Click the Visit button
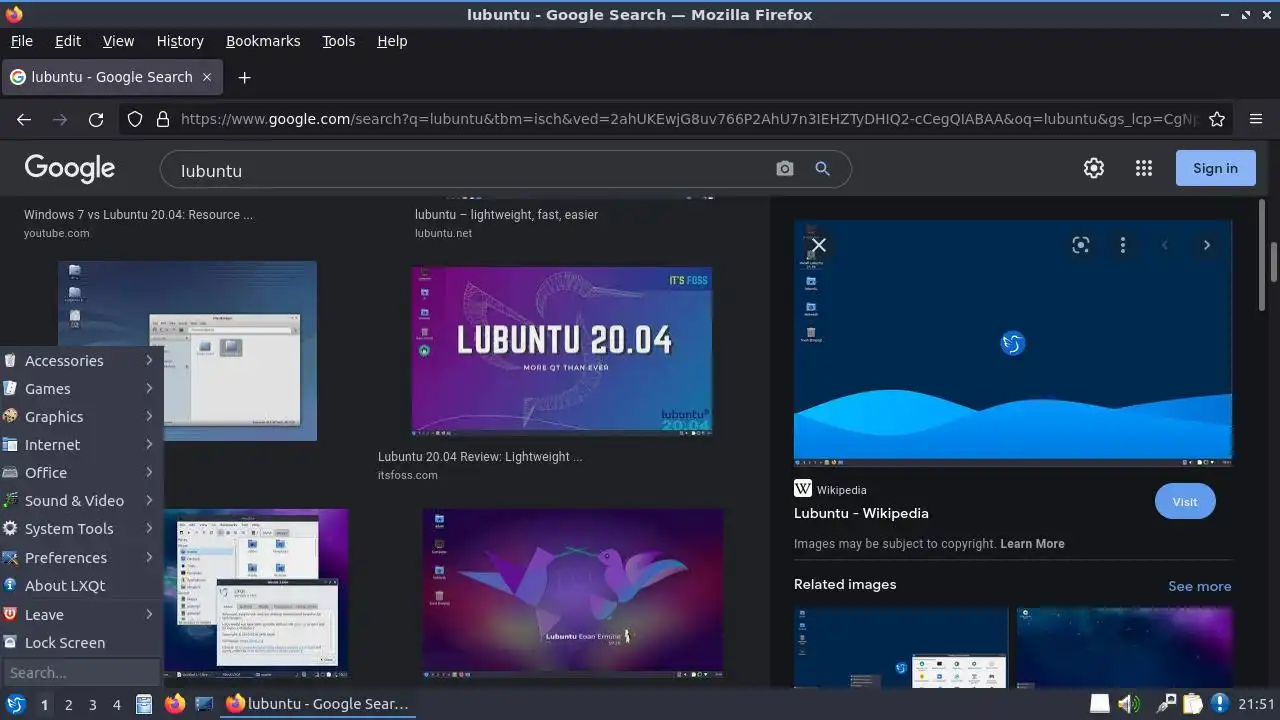The image size is (1280, 720). [1185, 501]
